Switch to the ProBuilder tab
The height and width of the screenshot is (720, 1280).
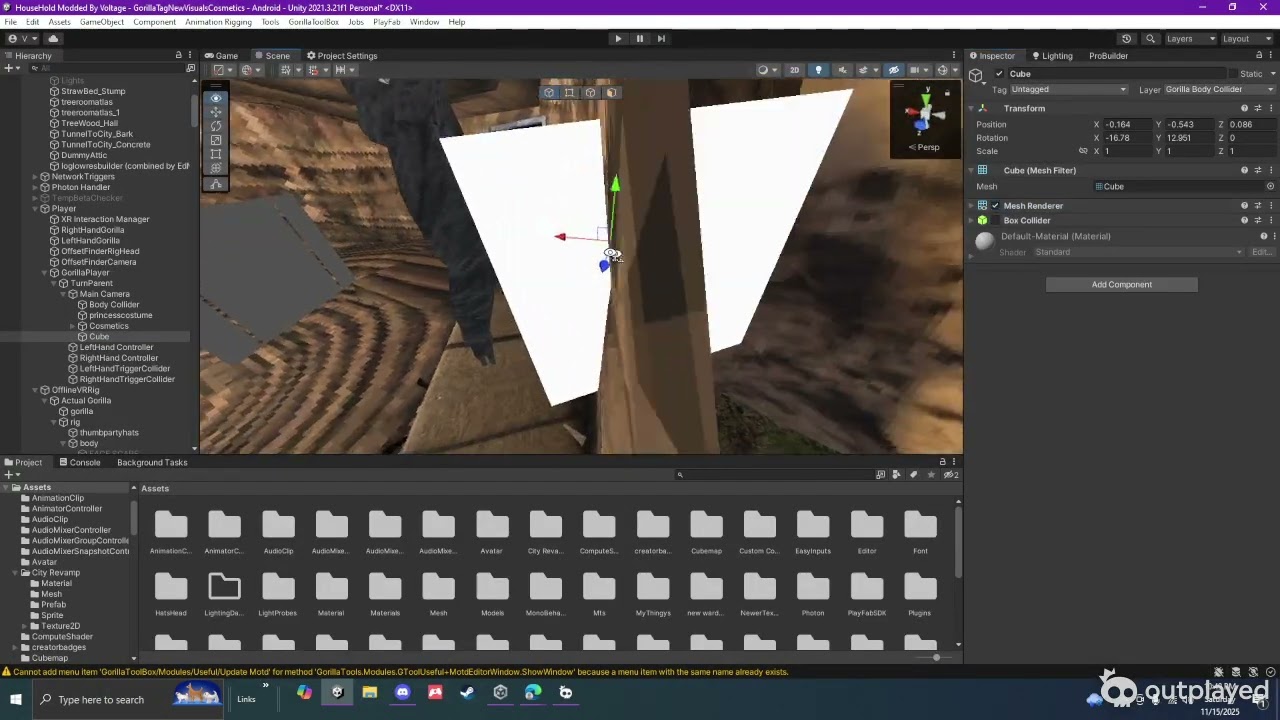coord(1108,56)
